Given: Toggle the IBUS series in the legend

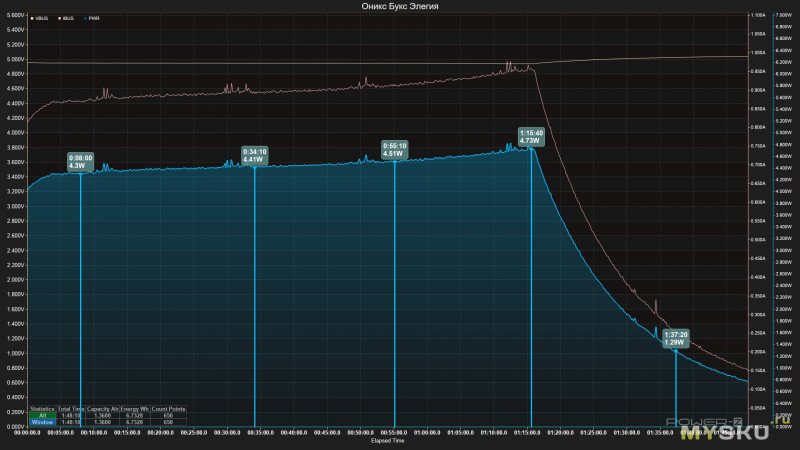Looking at the screenshot, I should click(66, 18).
